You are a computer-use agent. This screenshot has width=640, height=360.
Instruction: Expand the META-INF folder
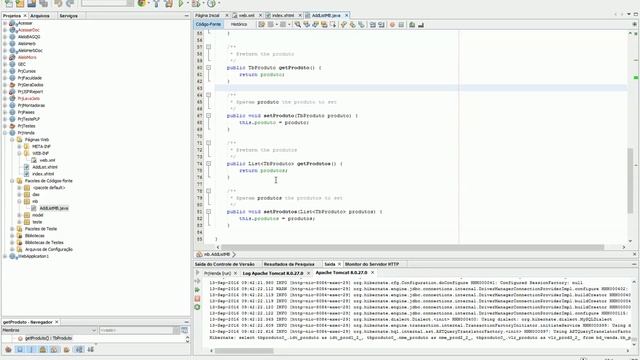coord(19,147)
